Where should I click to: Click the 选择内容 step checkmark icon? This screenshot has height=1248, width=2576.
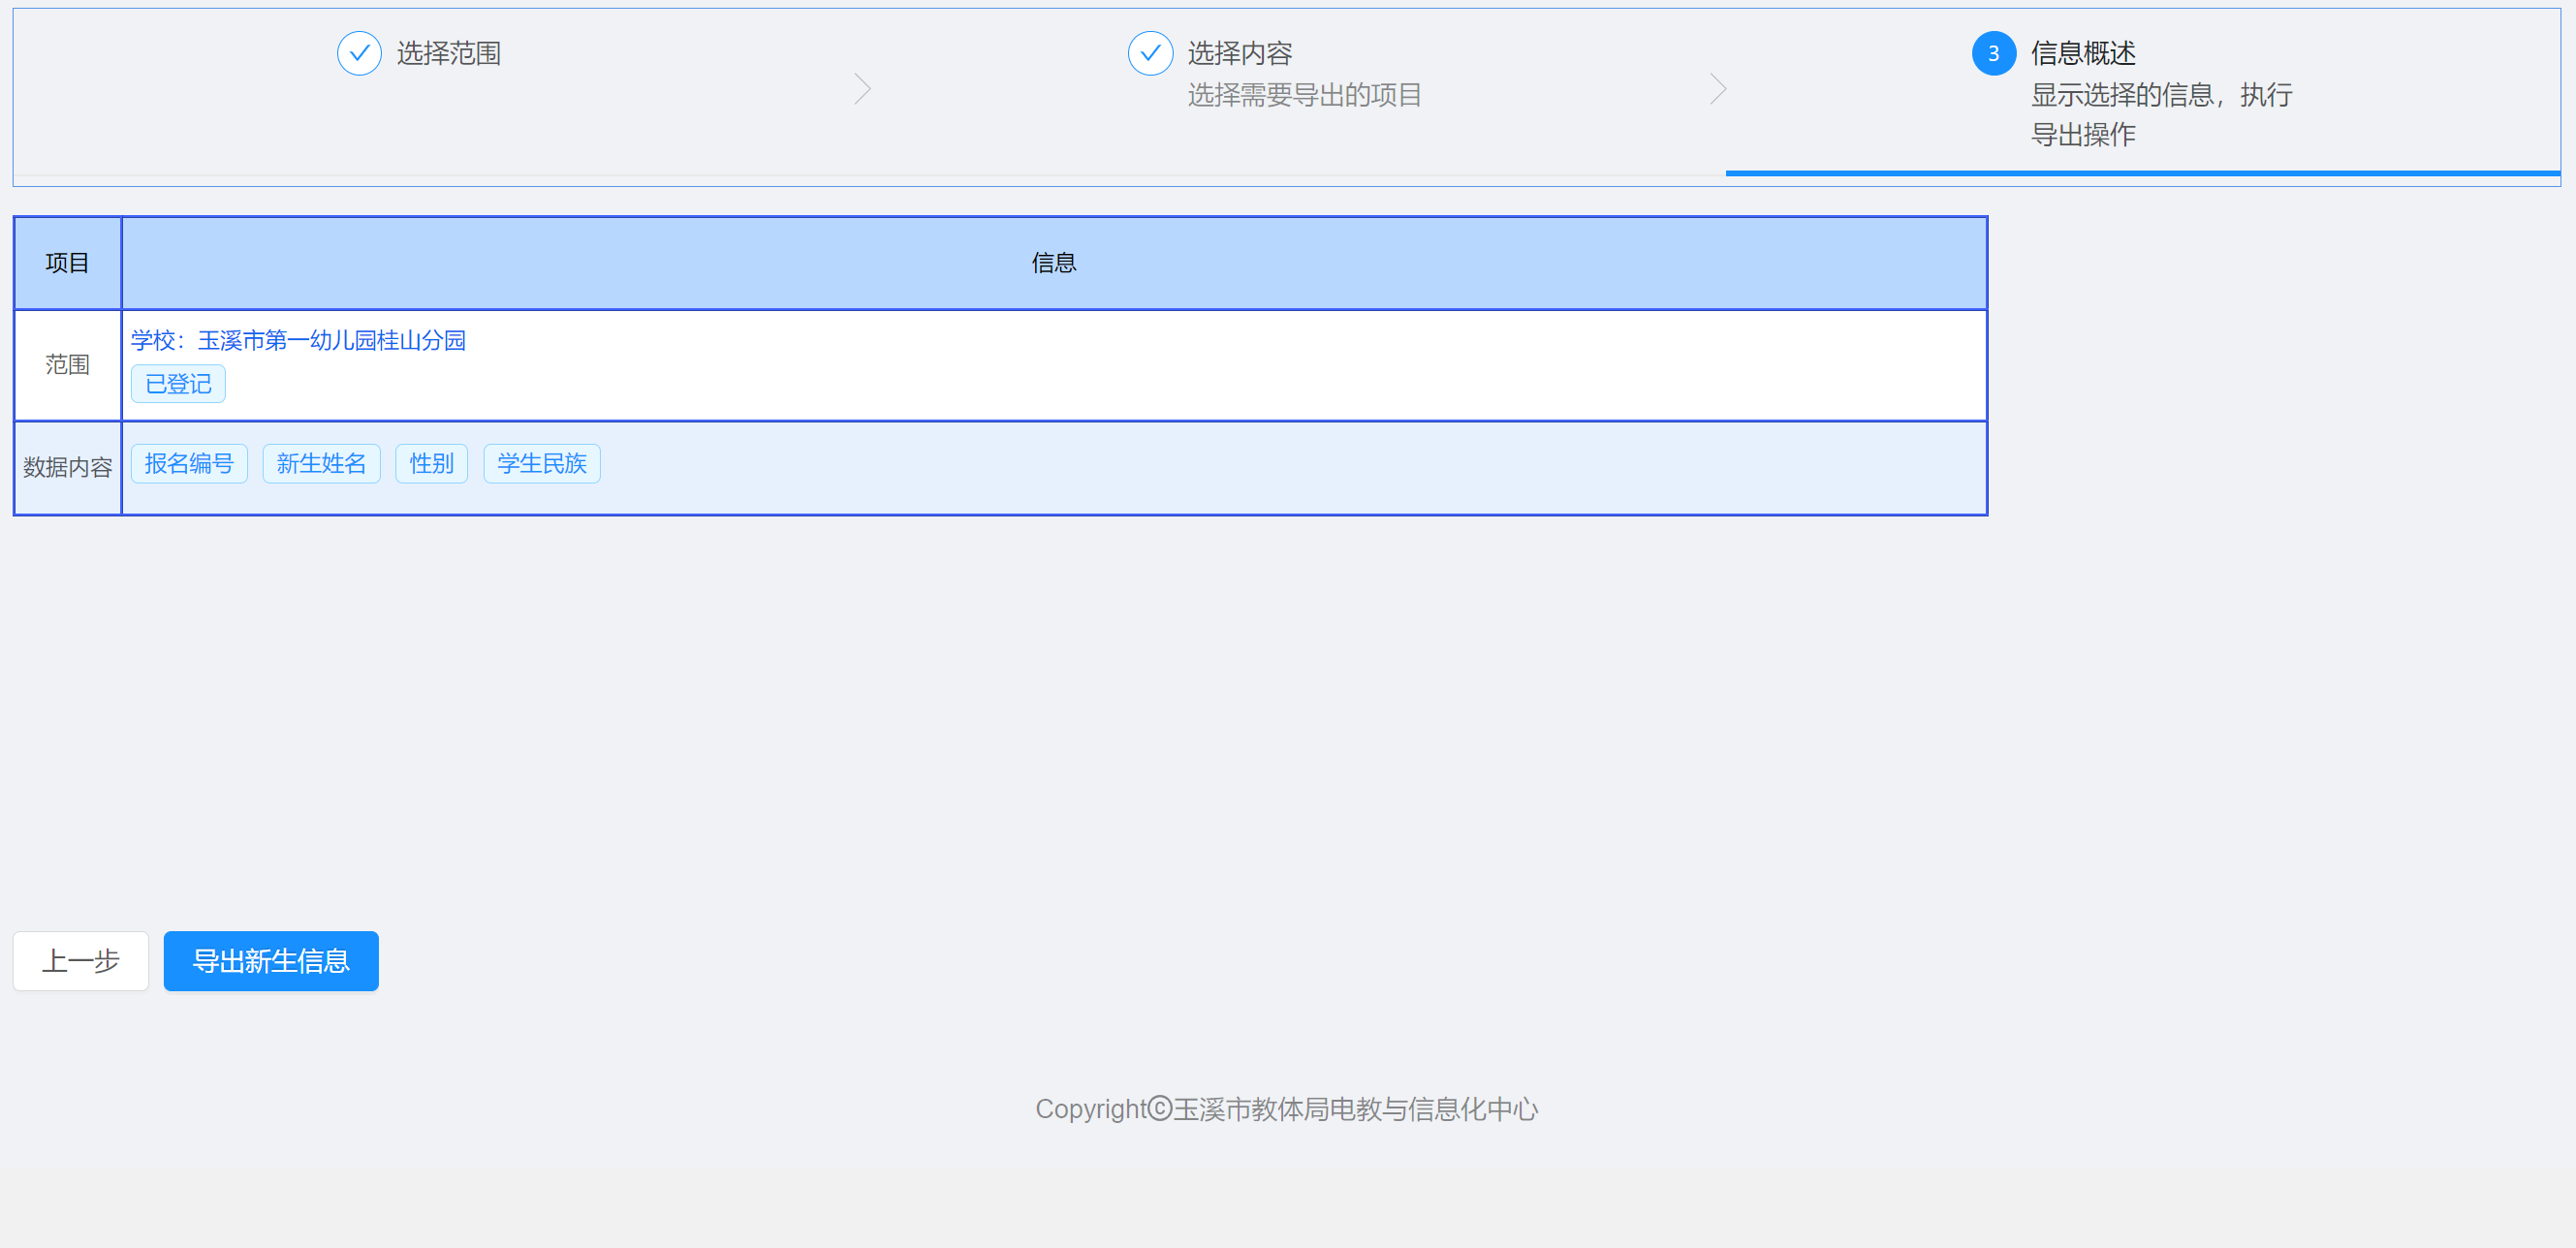(1150, 53)
